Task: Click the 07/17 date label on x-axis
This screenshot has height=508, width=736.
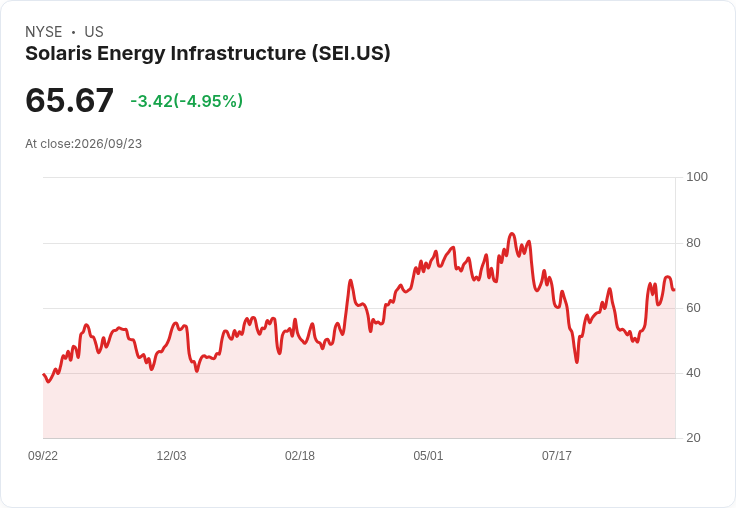Action: tap(557, 455)
